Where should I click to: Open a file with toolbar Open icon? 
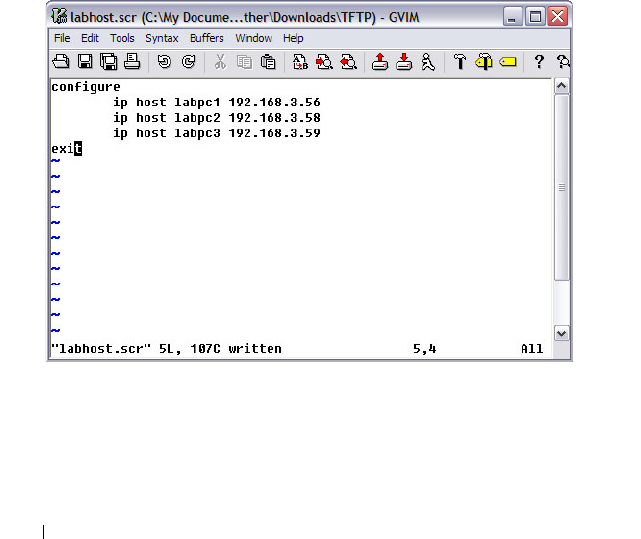61,62
